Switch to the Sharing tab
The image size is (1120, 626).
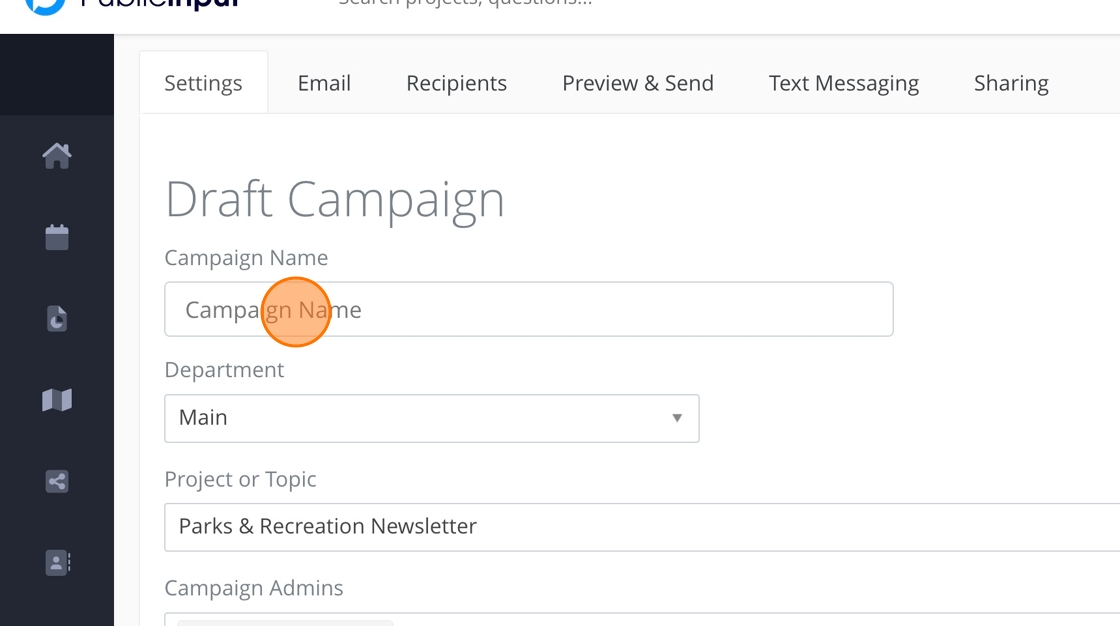click(1011, 83)
